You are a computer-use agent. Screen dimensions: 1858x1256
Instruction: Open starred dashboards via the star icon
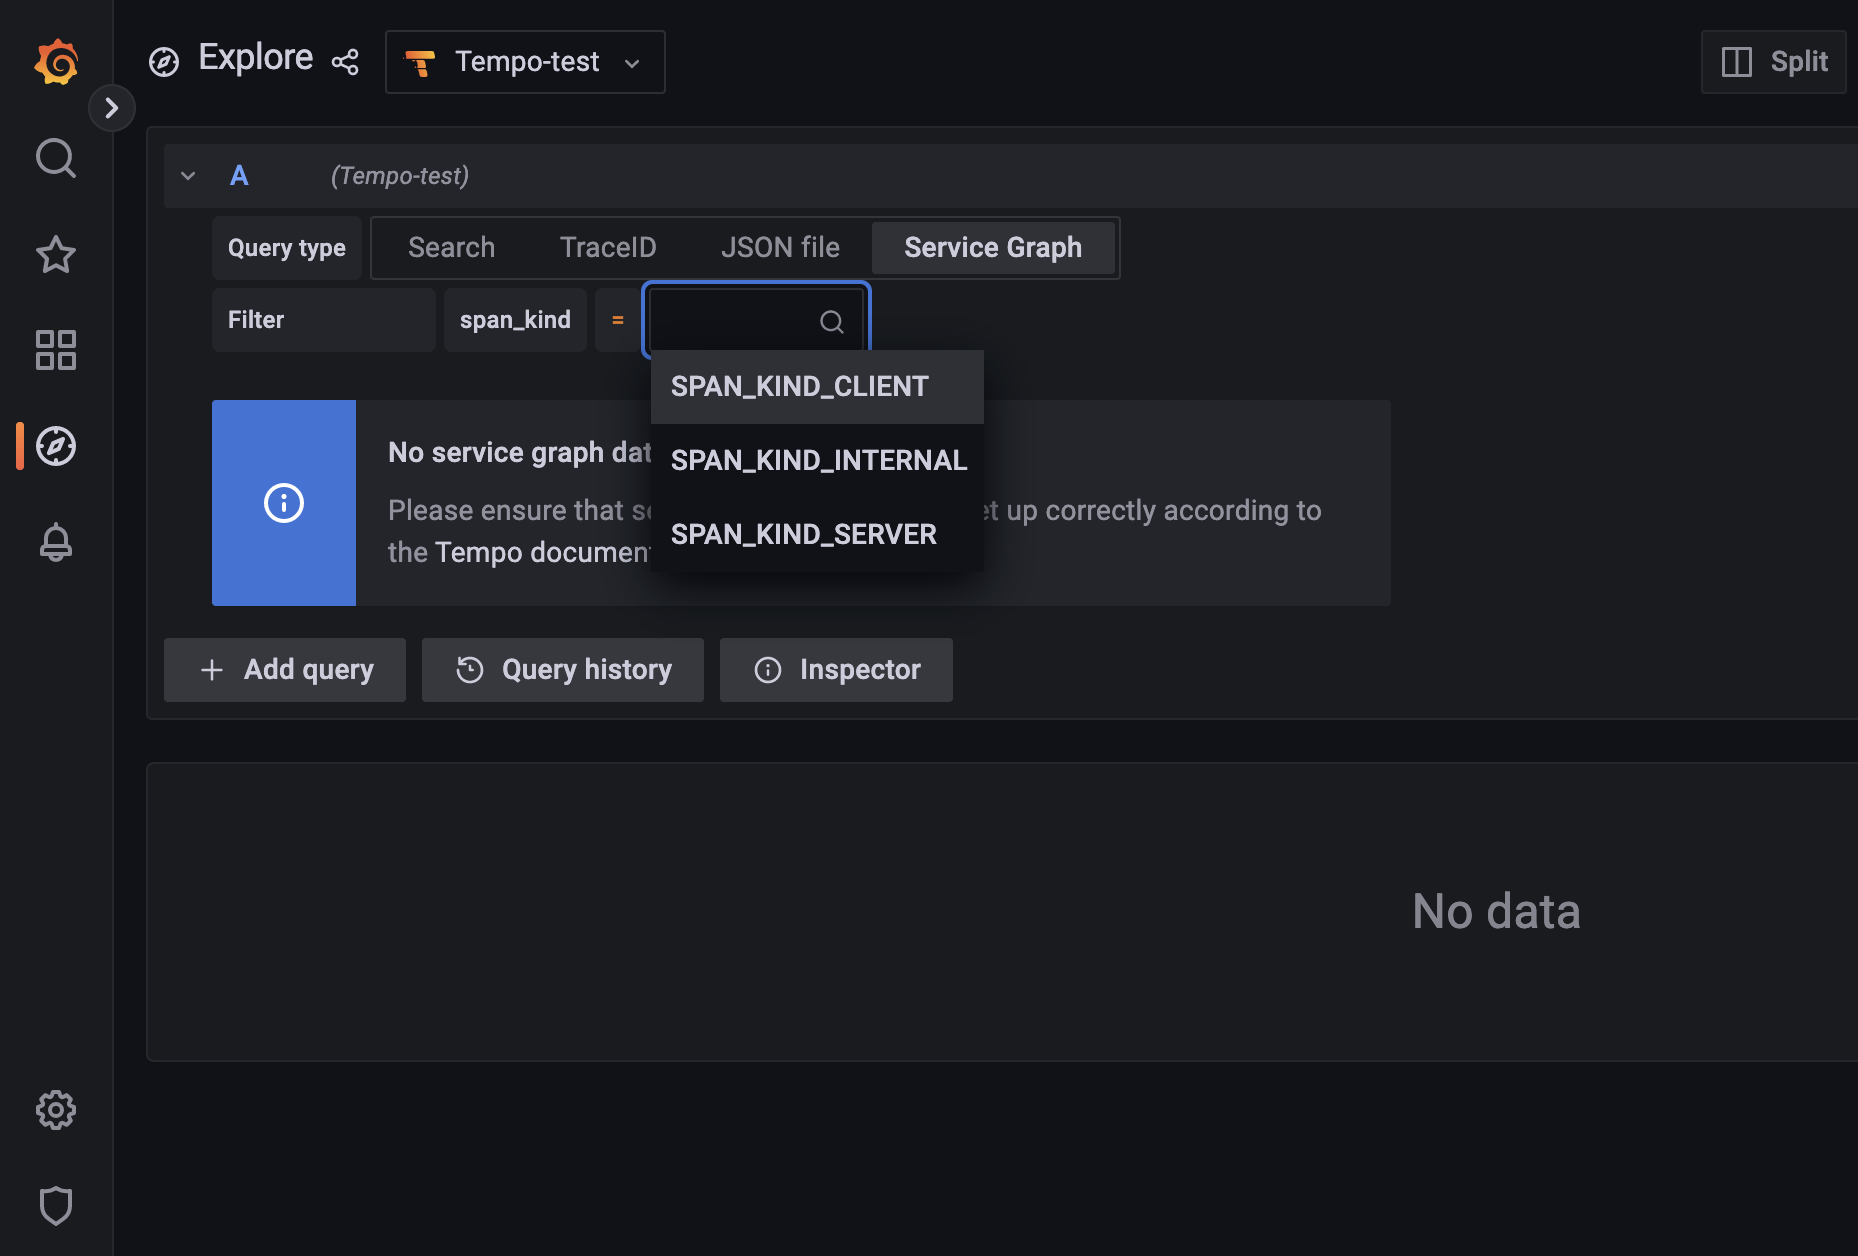click(56, 255)
